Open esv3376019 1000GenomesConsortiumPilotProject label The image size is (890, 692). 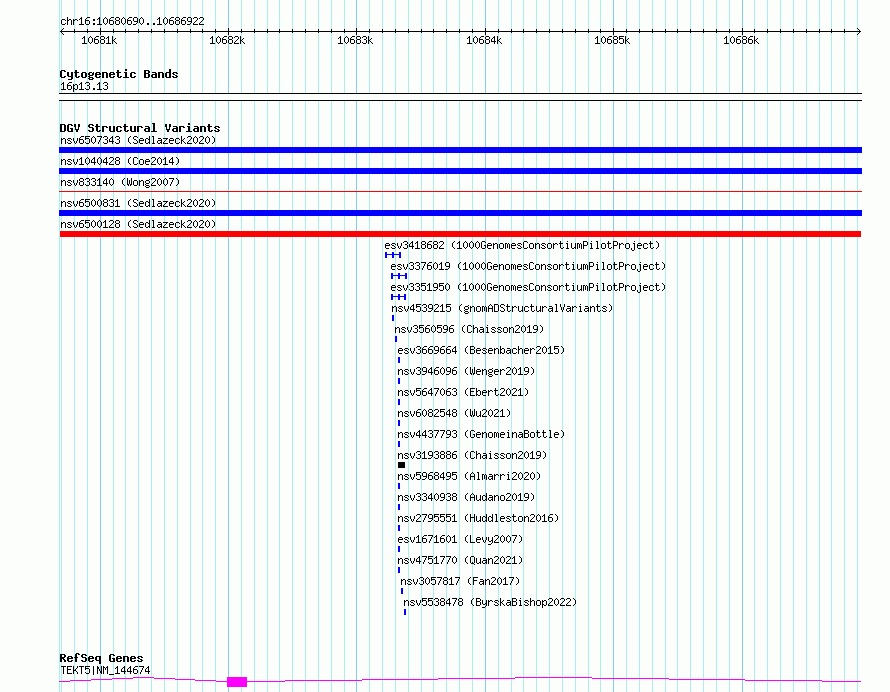(528, 266)
